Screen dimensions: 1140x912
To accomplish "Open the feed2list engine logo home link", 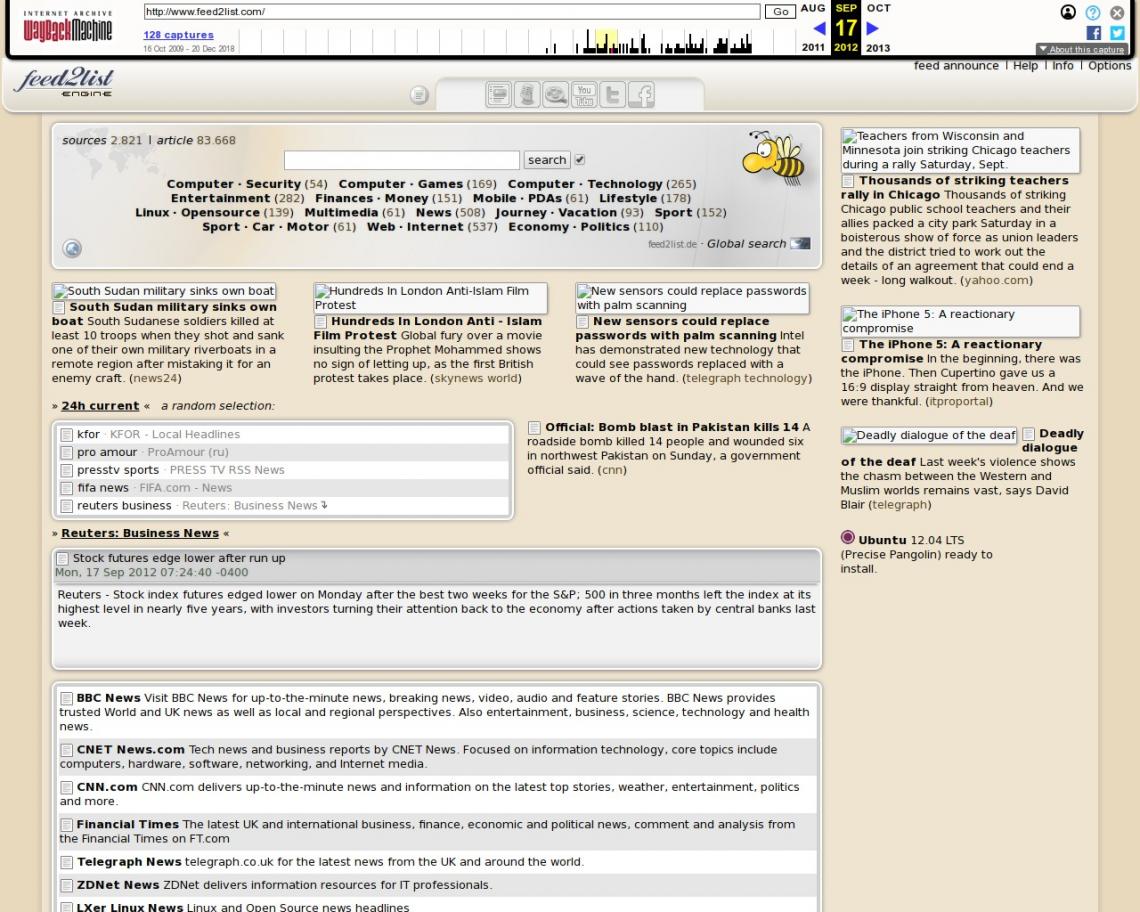I will coord(64,81).
